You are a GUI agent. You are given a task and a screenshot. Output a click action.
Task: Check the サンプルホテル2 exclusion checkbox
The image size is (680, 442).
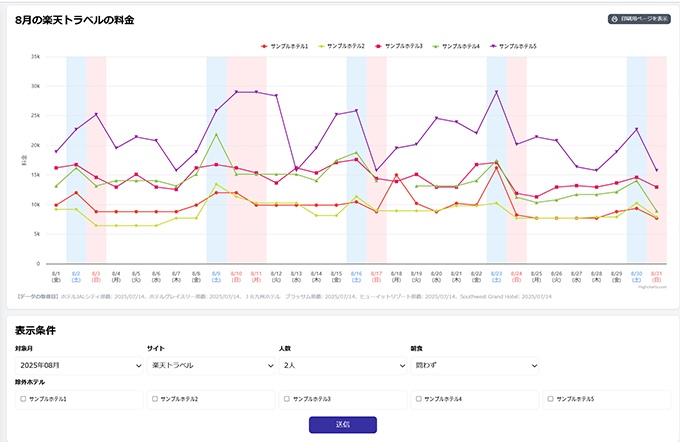tap(155, 399)
